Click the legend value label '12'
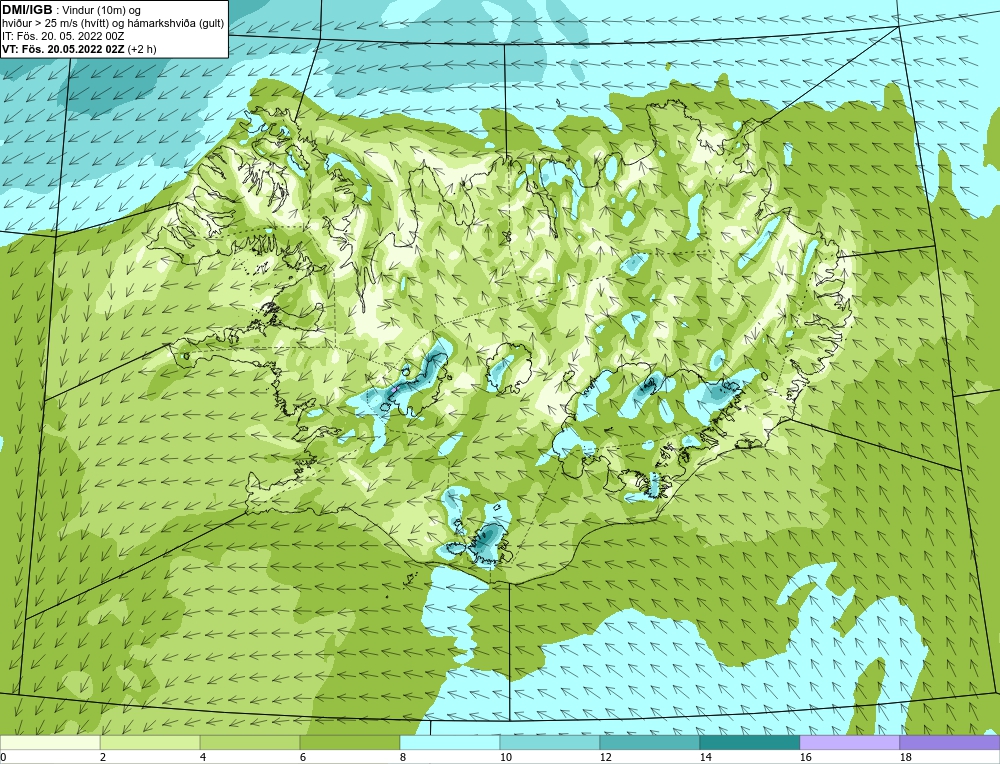1000x764 pixels. pos(606,757)
